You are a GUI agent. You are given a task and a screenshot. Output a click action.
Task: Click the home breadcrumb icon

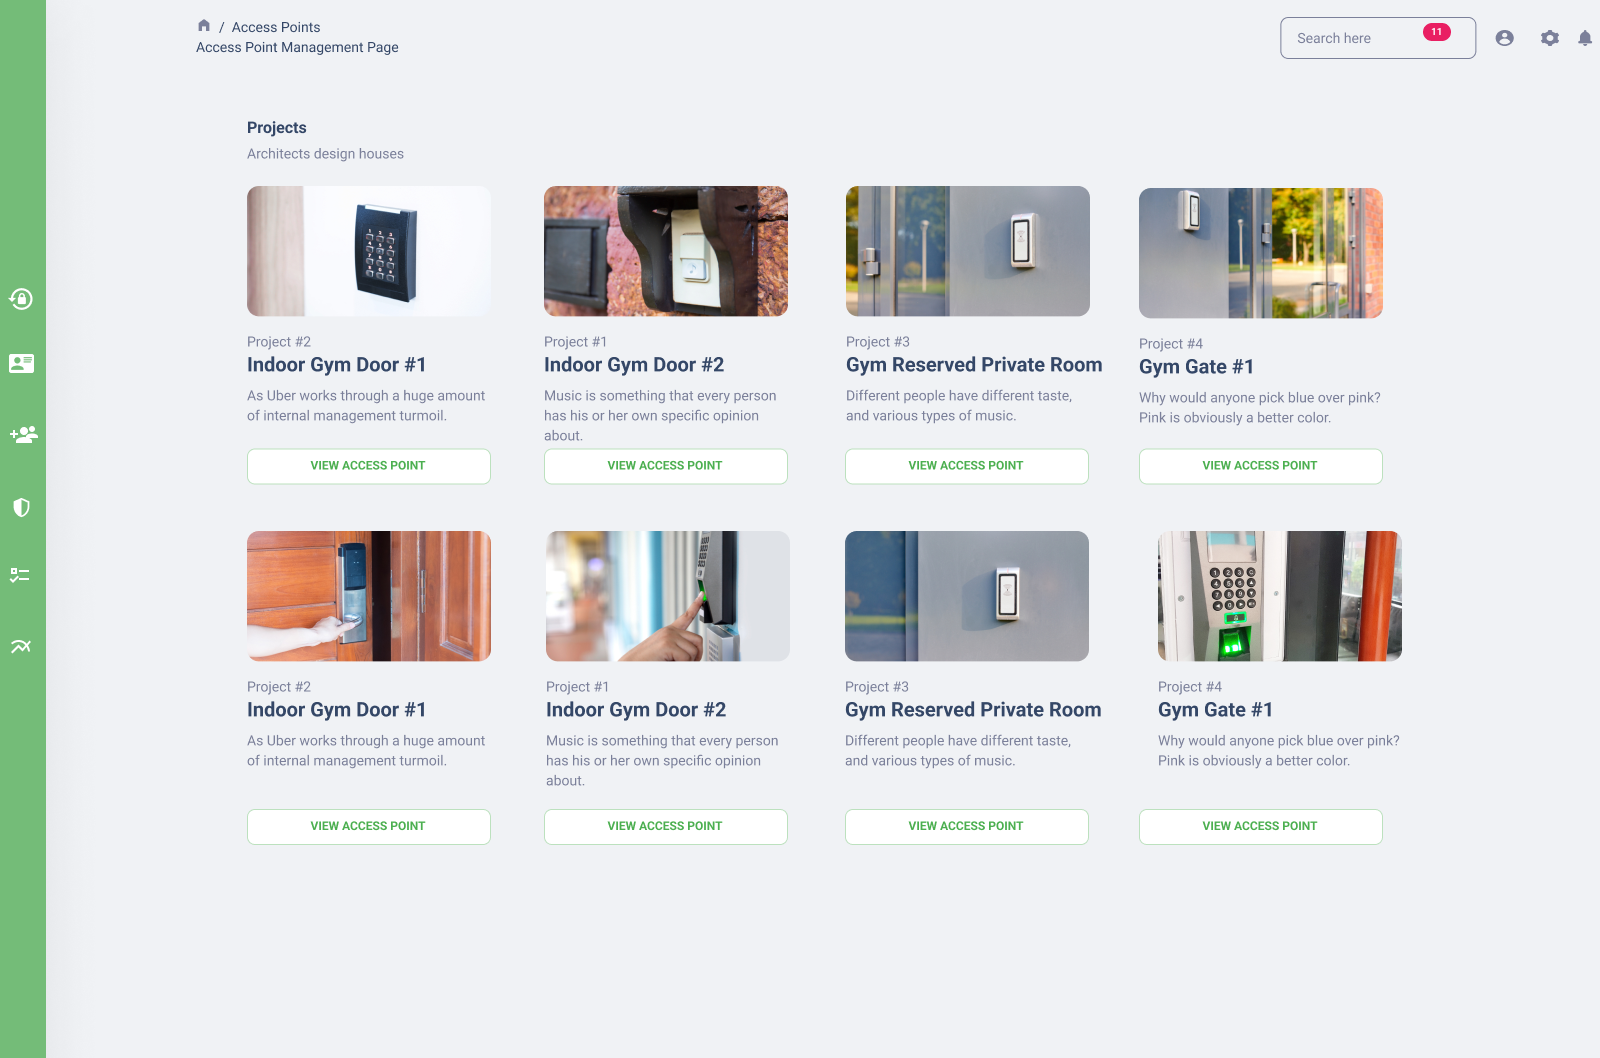coord(204,26)
